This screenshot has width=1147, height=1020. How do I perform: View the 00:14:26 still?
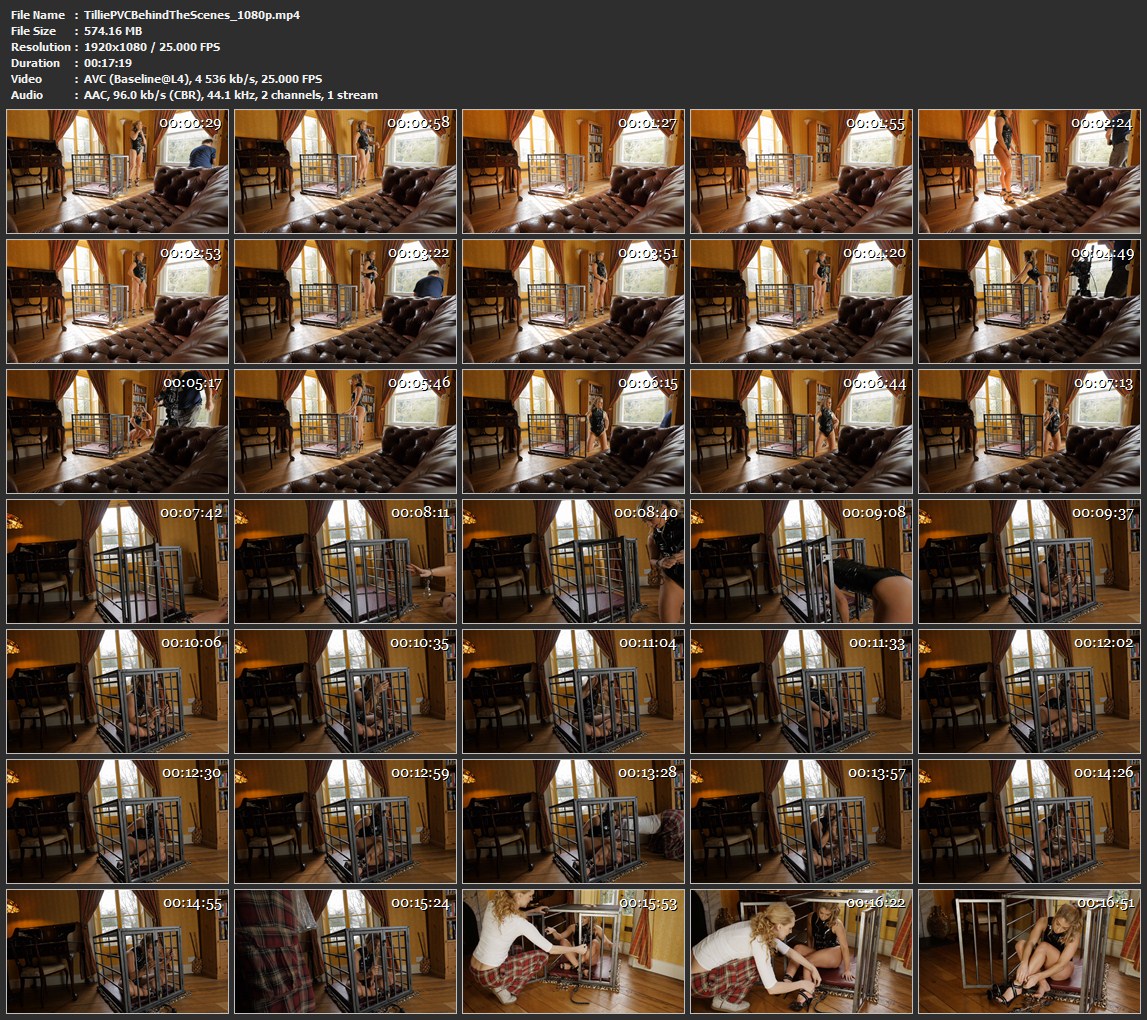[x=1029, y=821]
